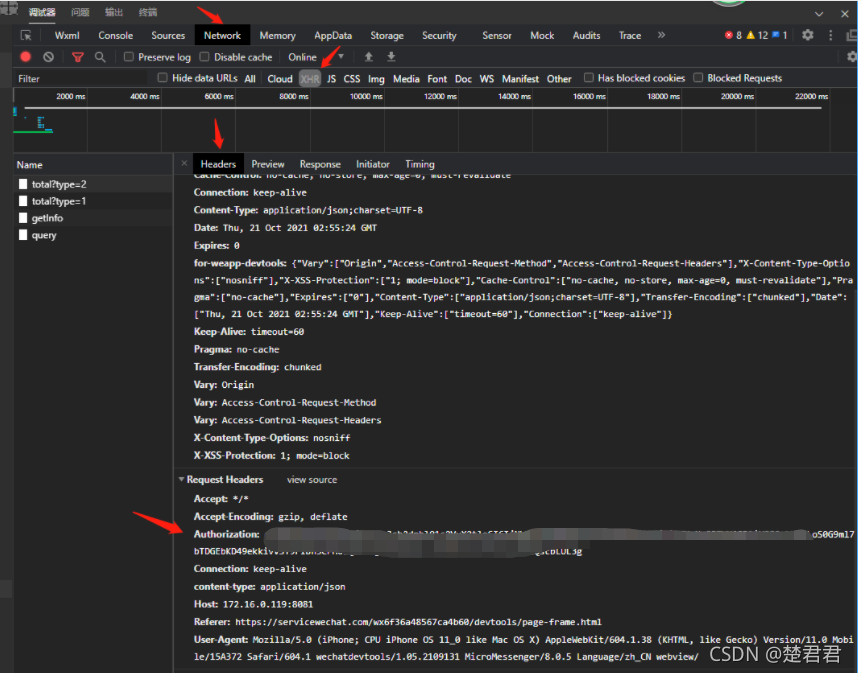Click the yellow warning count indicator
Viewport: 858px width, 673px height.
[x=757, y=35]
